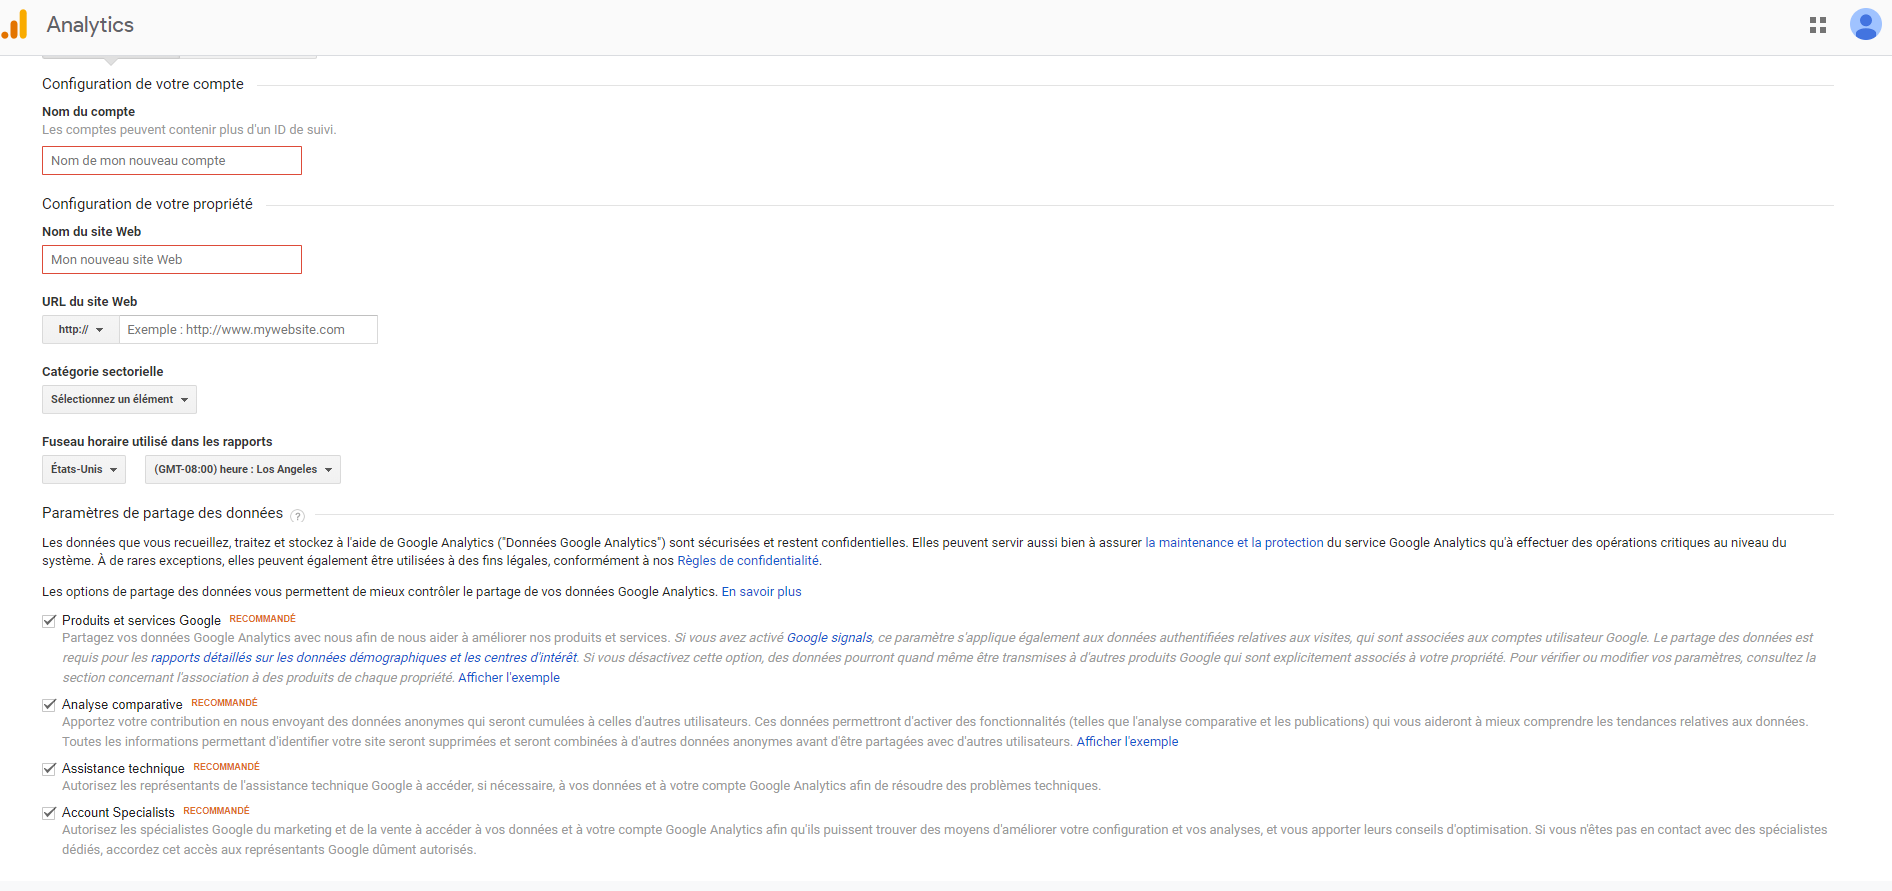This screenshot has height=891, width=1892.
Task: Click Afficher l'exemple under Produits et services
Action: (x=509, y=678)
